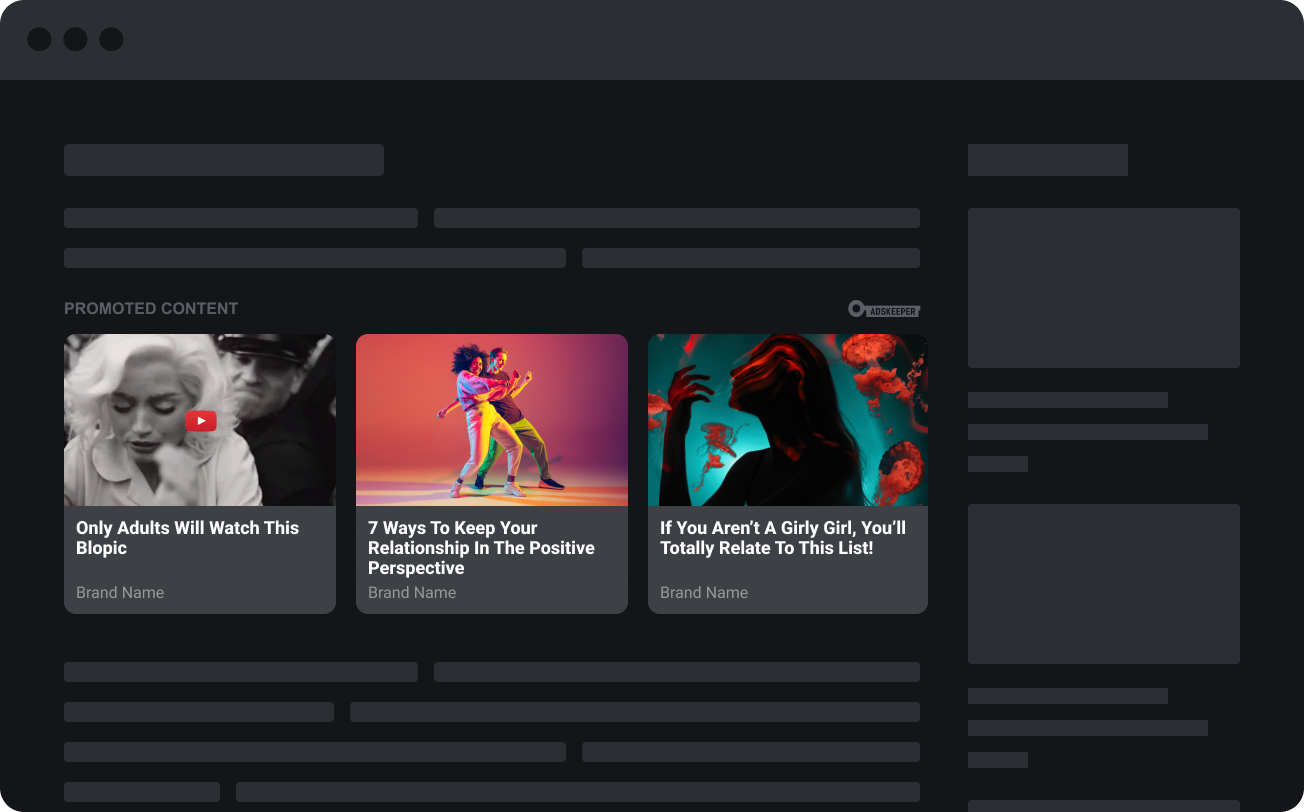Open the '7 Ways To Keep Your Relationship' headline
This screenshot has height=812, width=1304.
coord(481,548)
